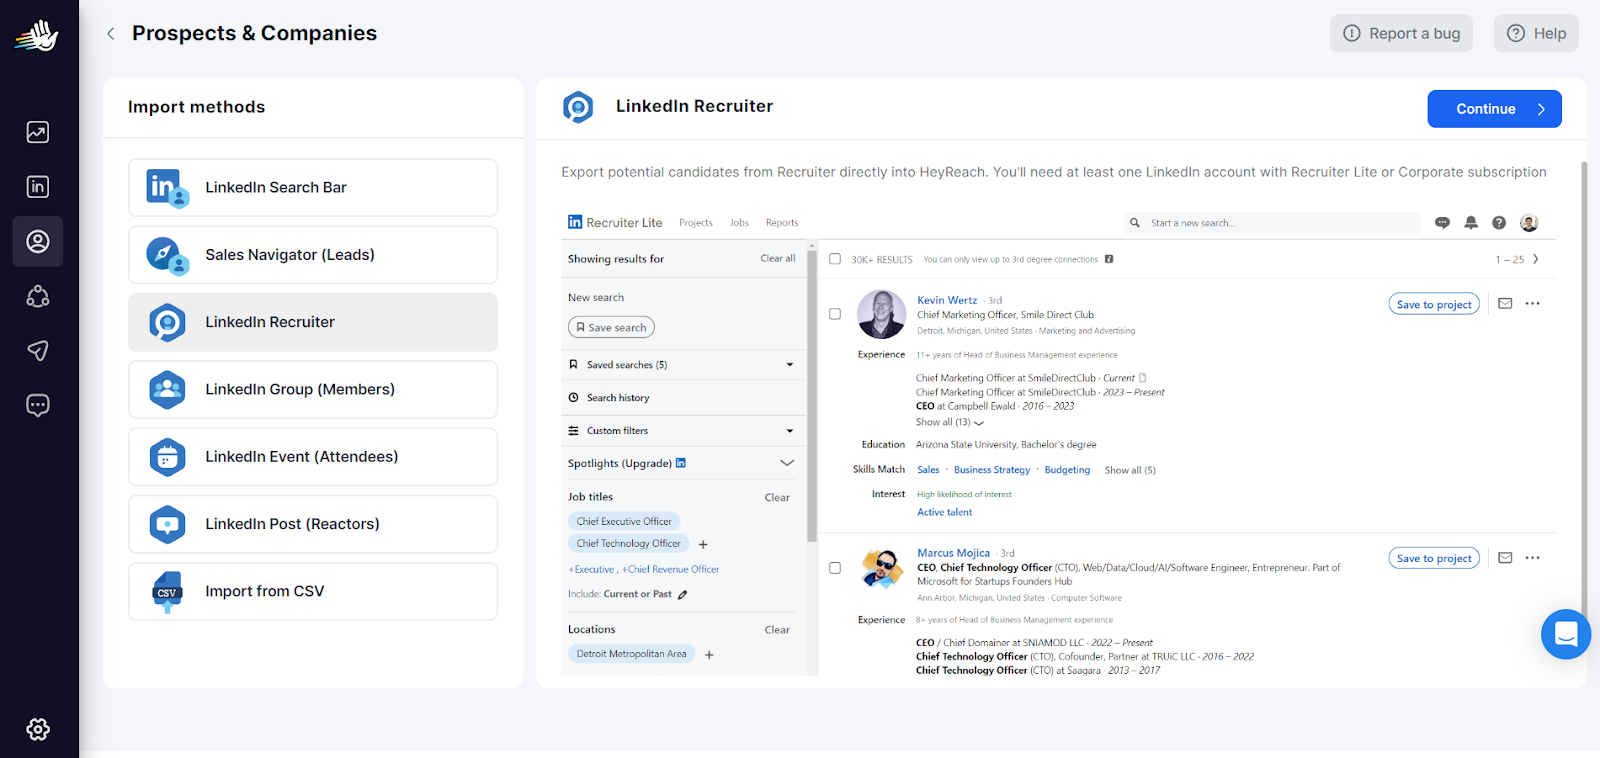Show all (5) skills matches
Viewport: 1600px width, 758px height.
pyautogui.click(x=1130, y=470)
